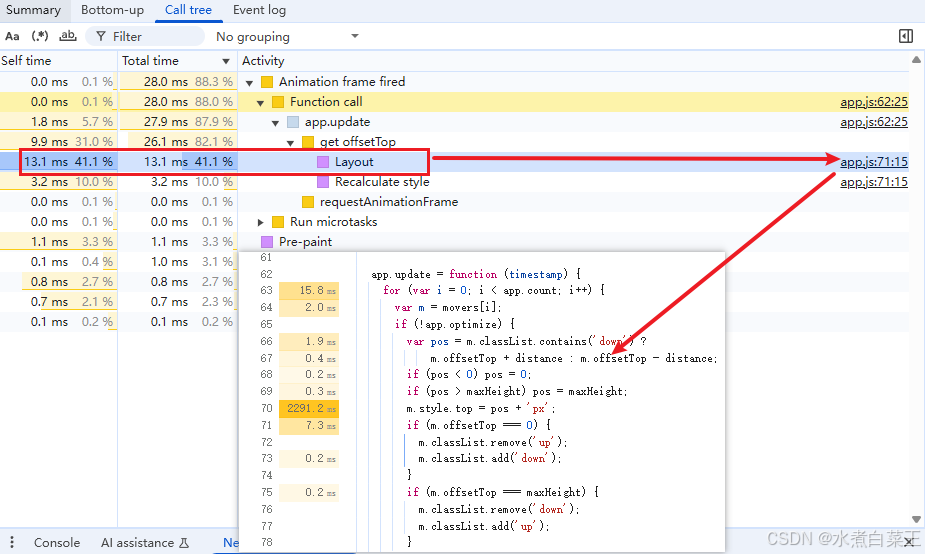Viewport: 925px width, 554px height.
Task: Open app.js:71:15 link on Recalculate style row
Action: pos(874,182)
